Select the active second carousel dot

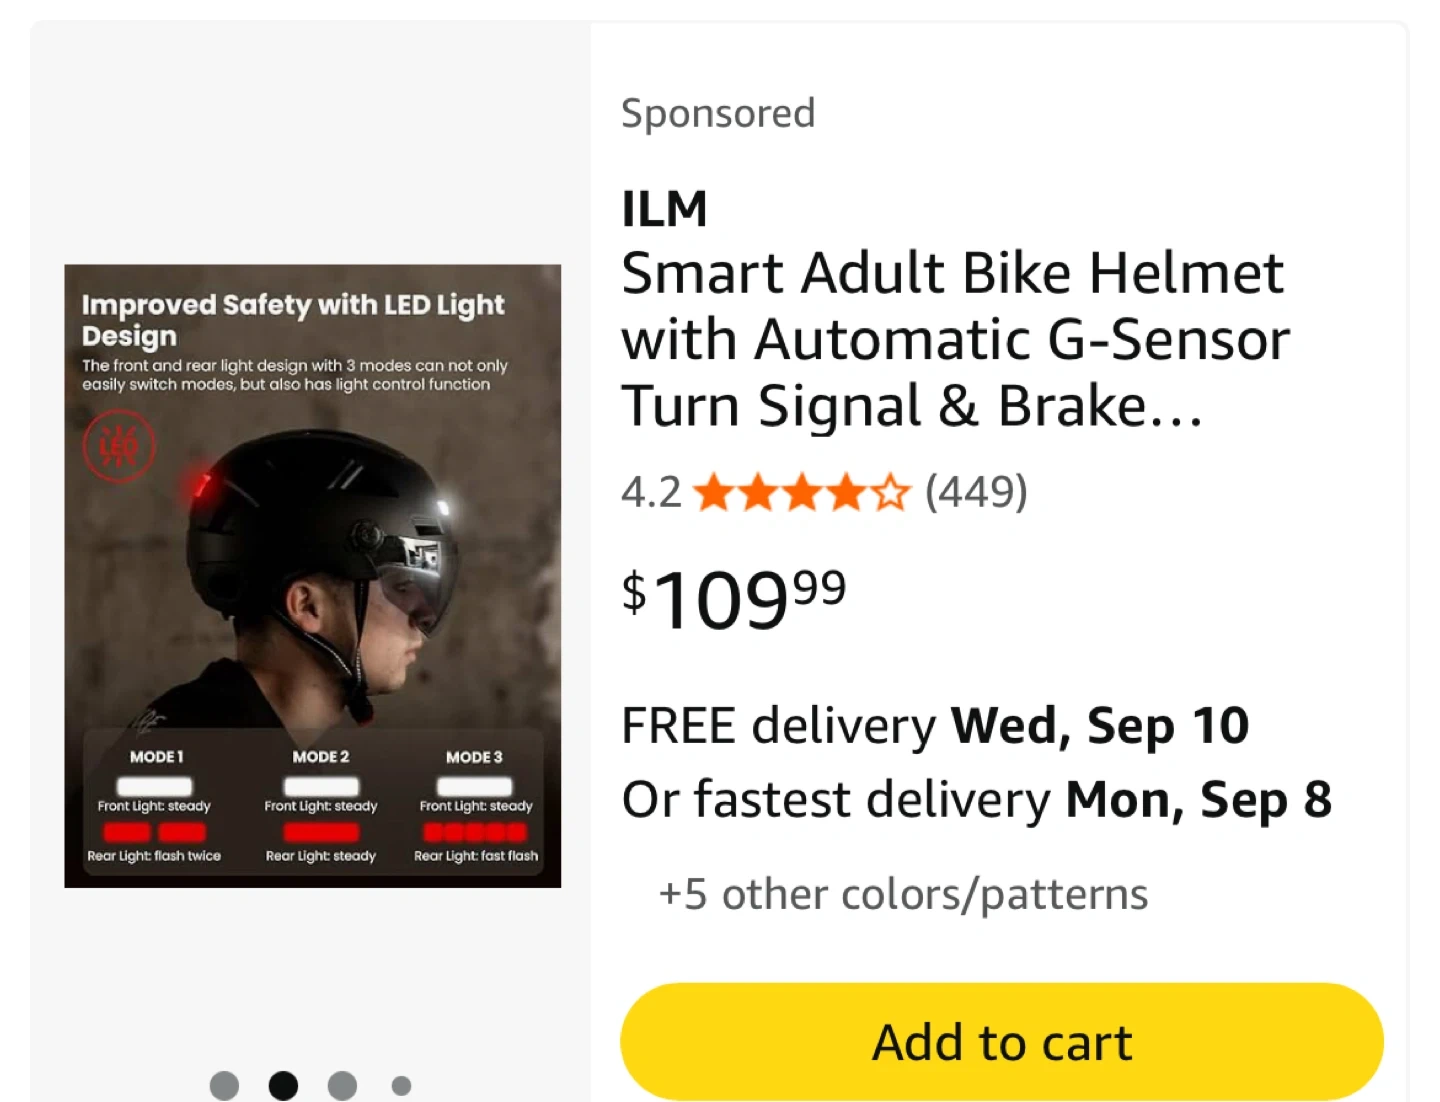pos(283,1085)
